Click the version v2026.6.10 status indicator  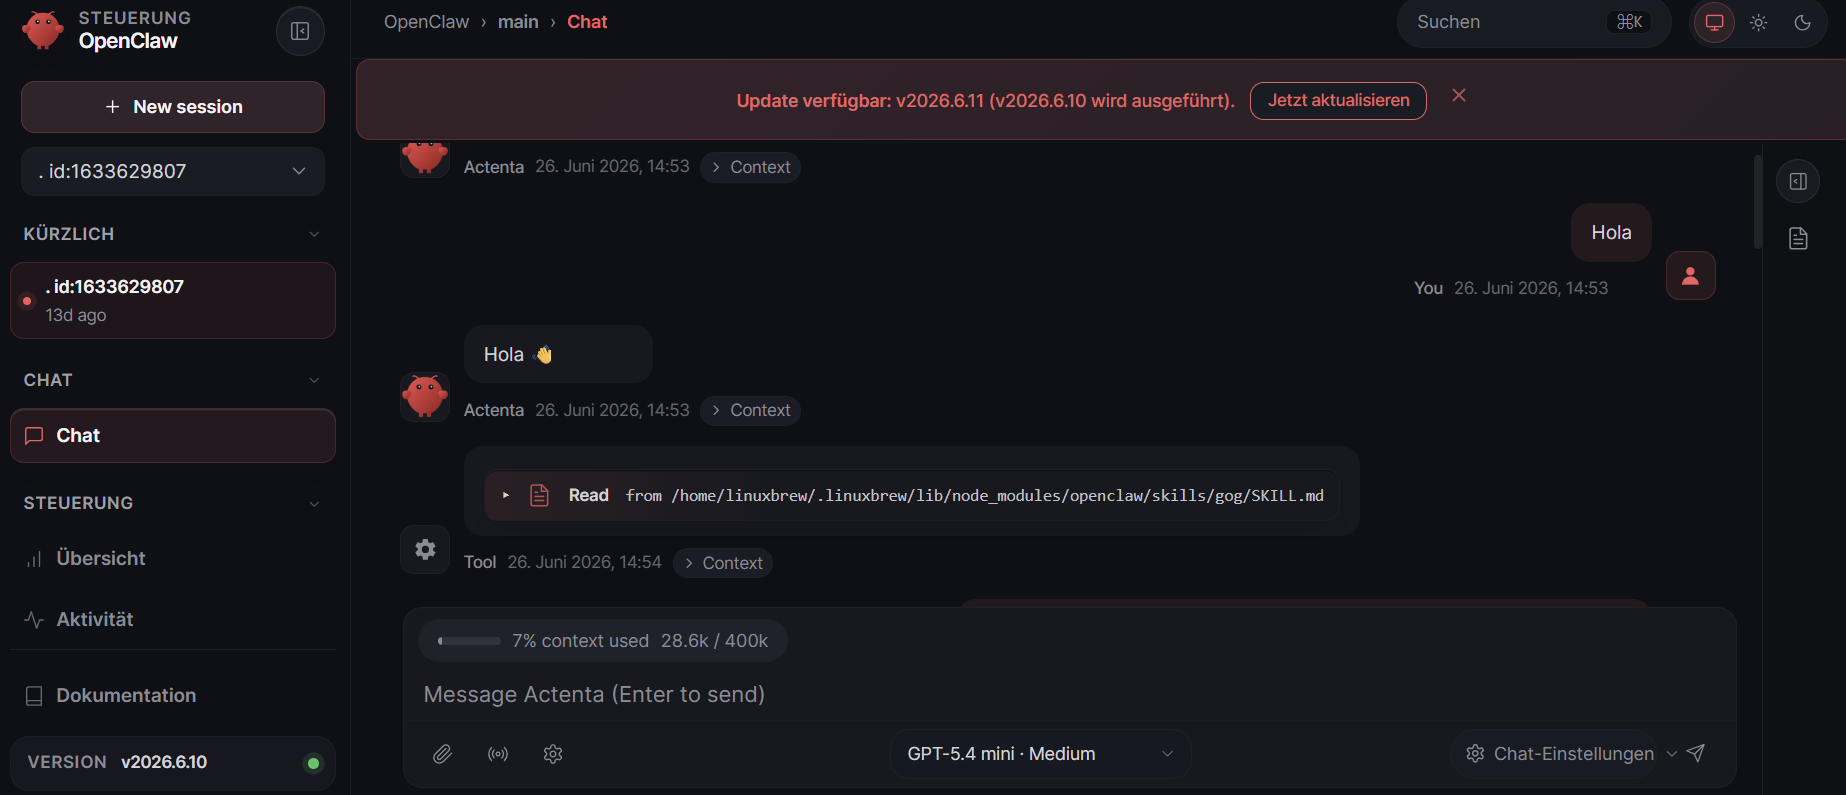[x=313, y=763]
